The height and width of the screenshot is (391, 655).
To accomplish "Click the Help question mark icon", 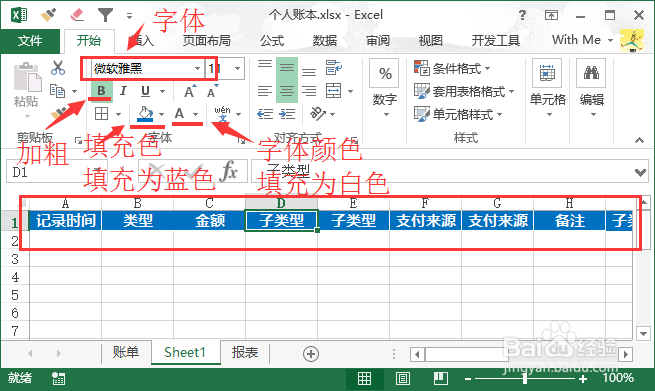I will pyautogui.click(x=522, y=15).
